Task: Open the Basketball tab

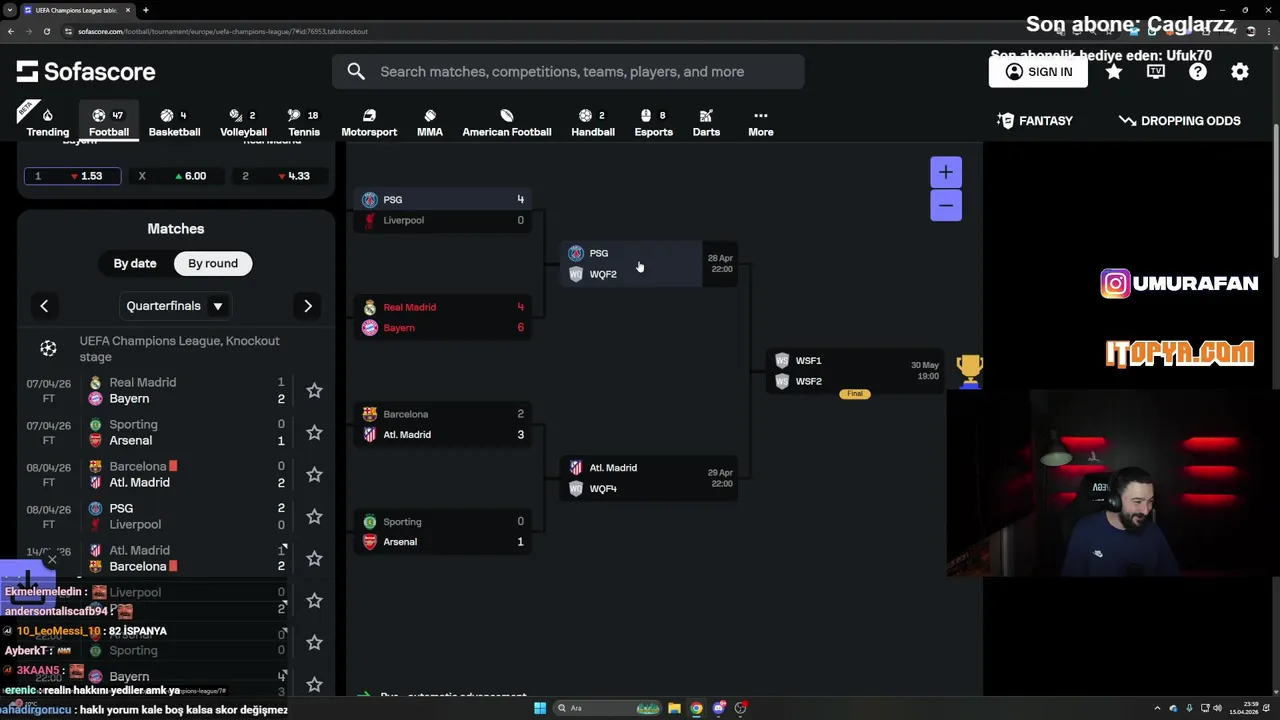Action: click(x=174, y=122)
